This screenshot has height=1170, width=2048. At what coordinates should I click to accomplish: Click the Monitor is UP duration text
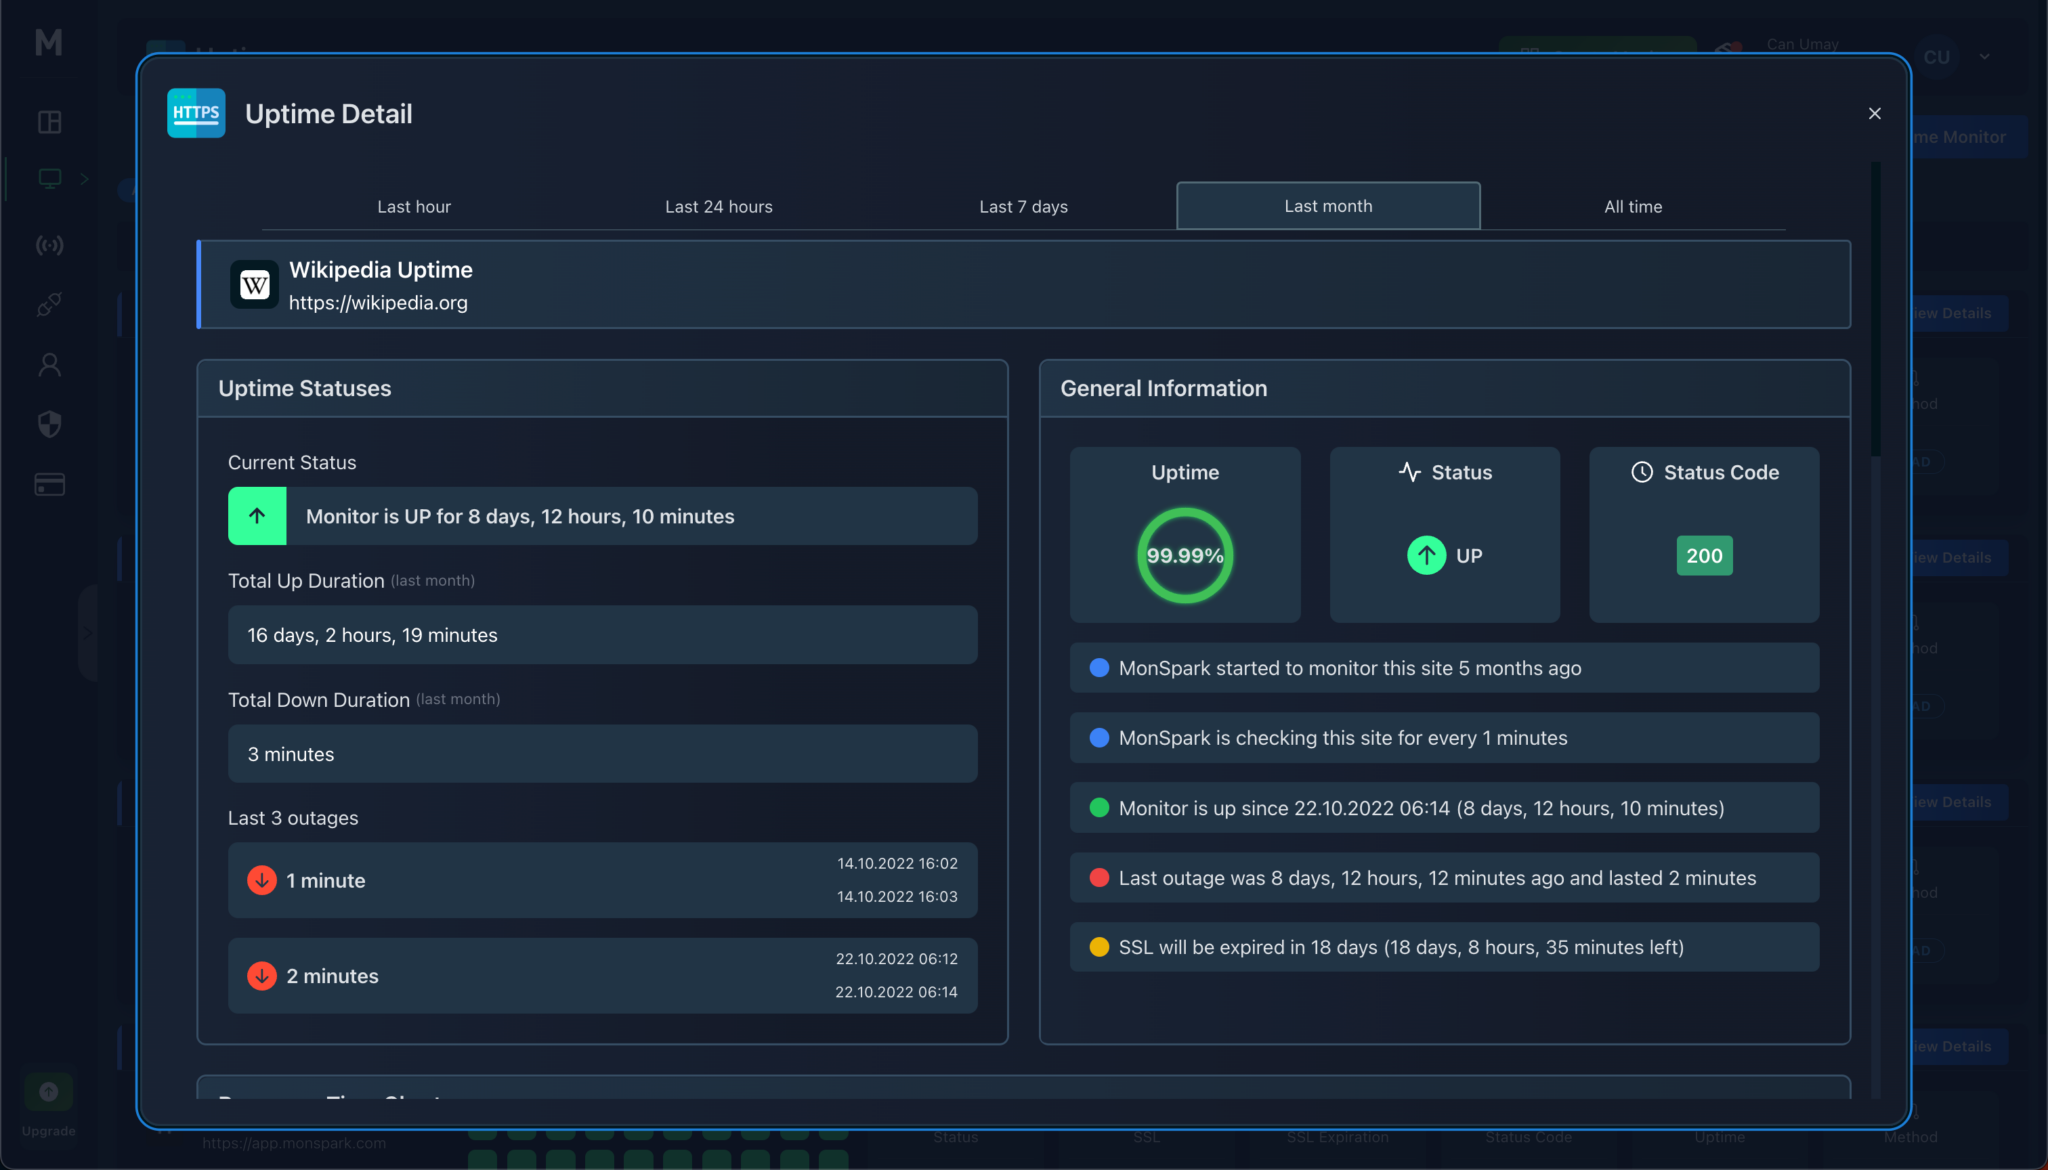(x=520, y=516)
